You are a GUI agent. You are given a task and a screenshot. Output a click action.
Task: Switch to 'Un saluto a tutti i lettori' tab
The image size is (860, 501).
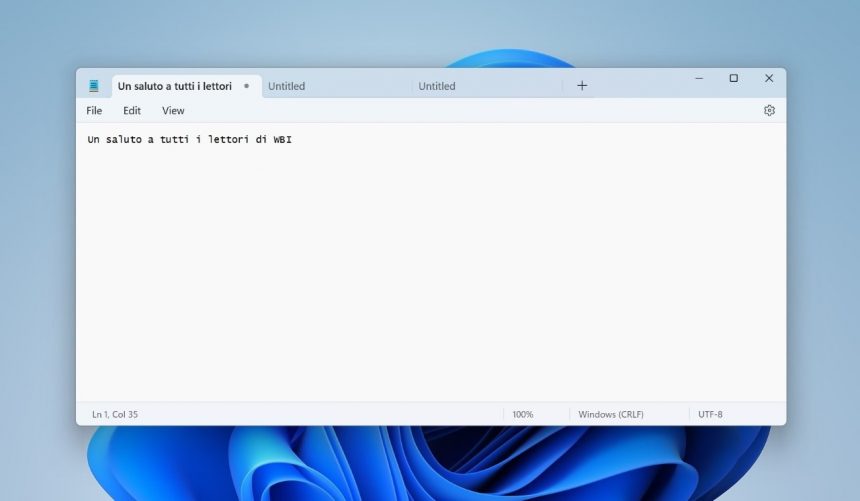[174, 86]
